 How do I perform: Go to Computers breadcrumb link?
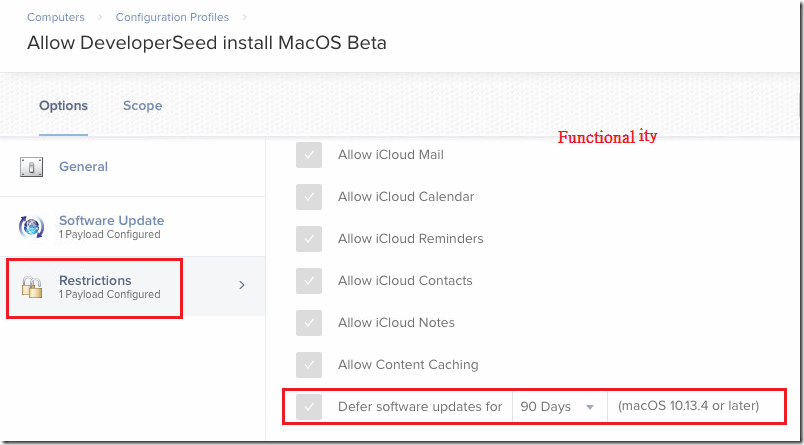click(x=56, y=17)
